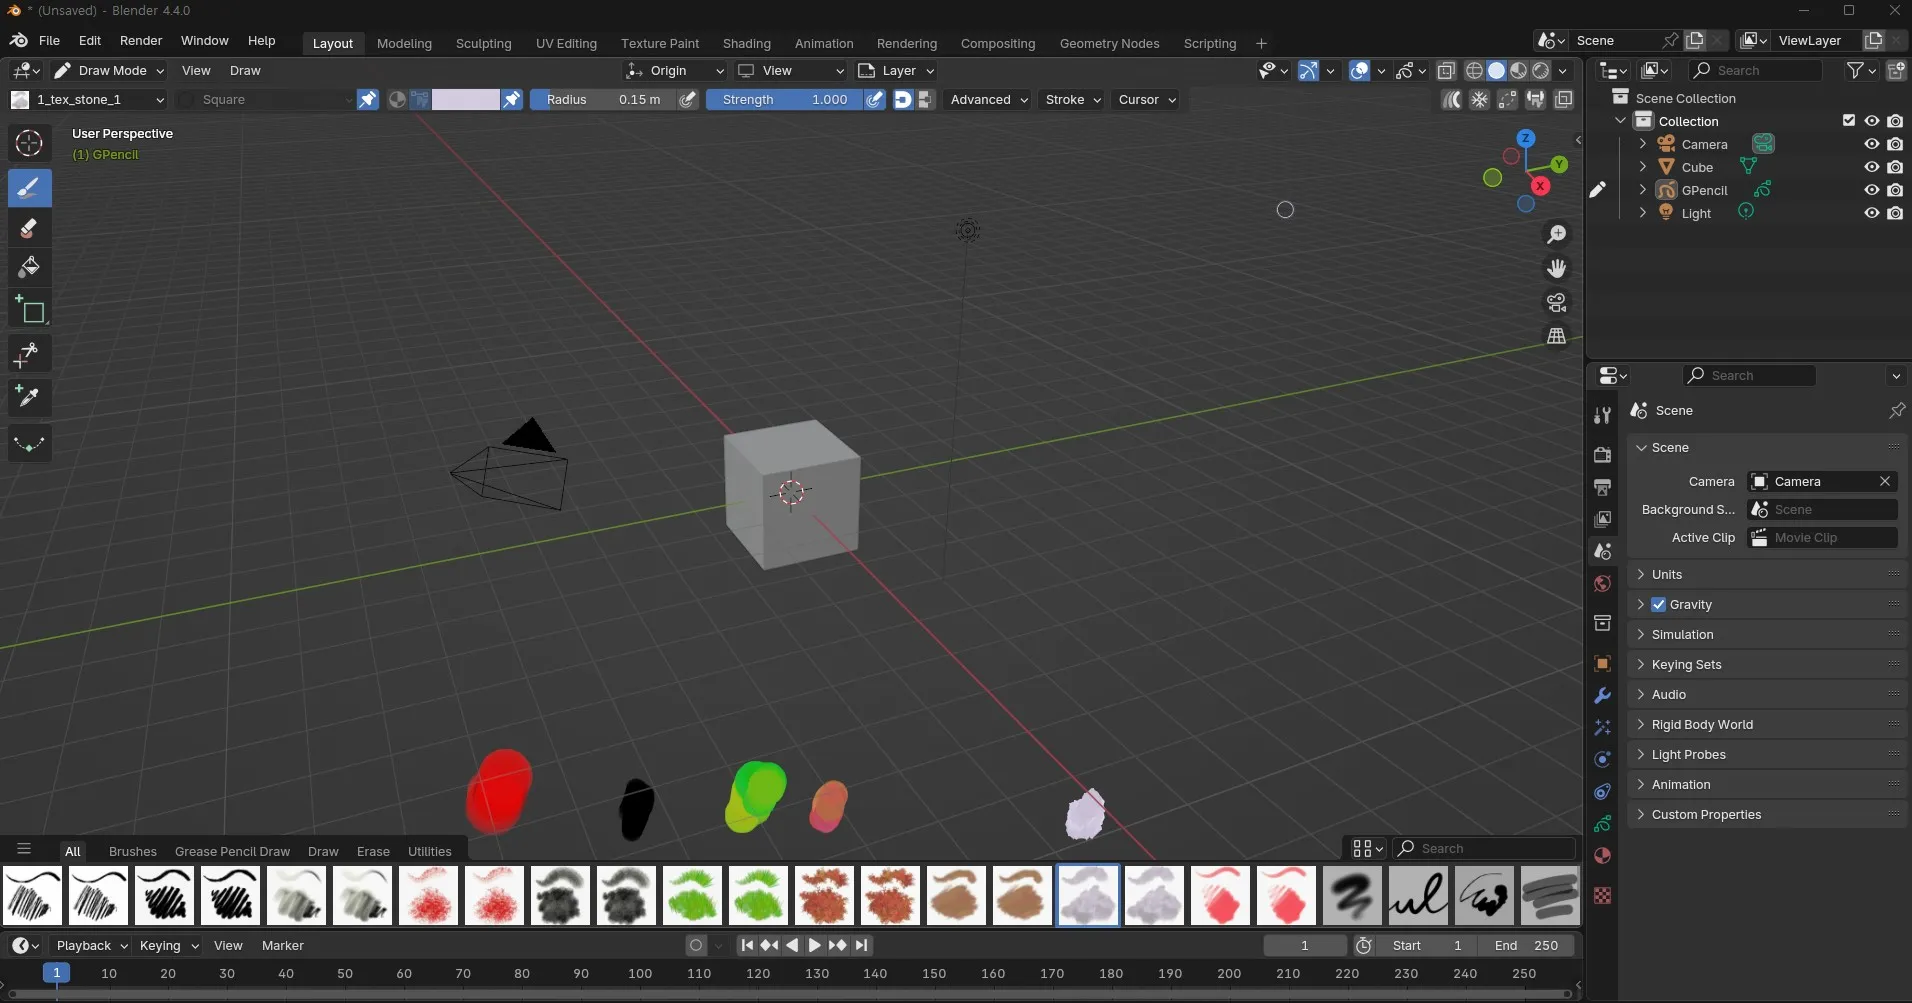Click the Blender logo menu

coord(19,40)
